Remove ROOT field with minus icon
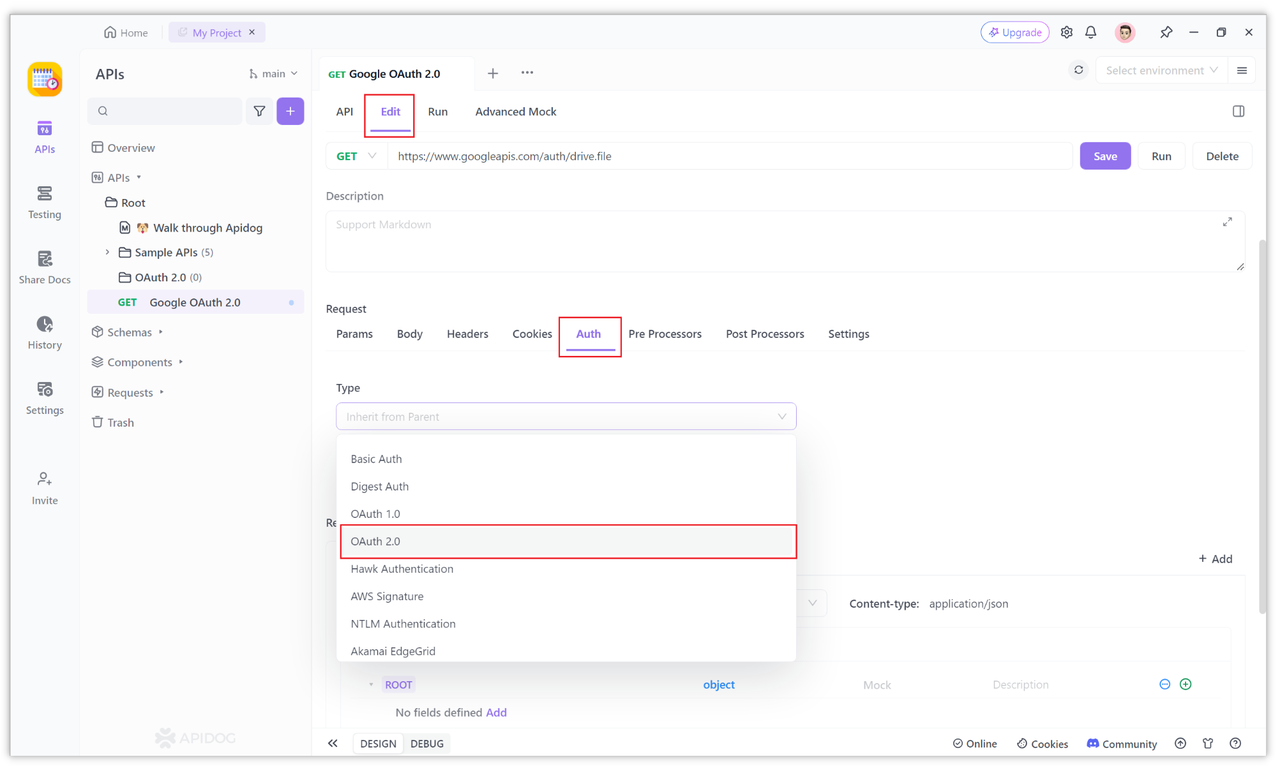The width and height of the screenshot is (1280, 766). (1164, 684)
